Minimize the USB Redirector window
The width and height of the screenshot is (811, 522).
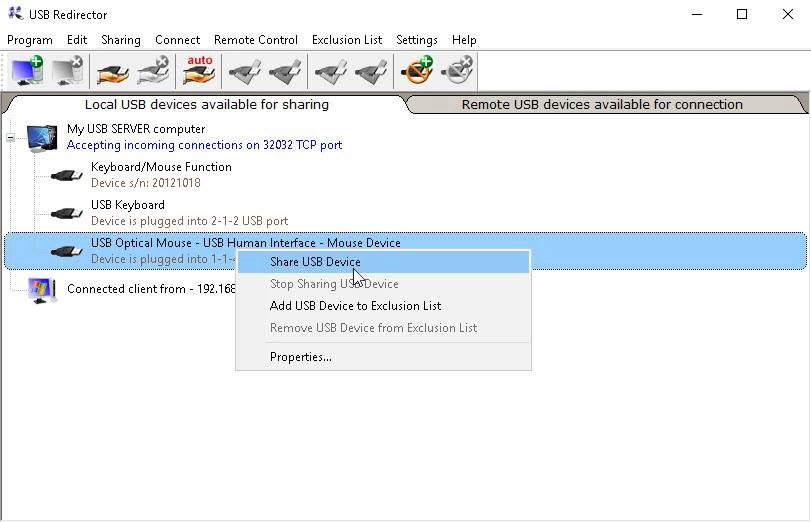click(x=697, y=14)
